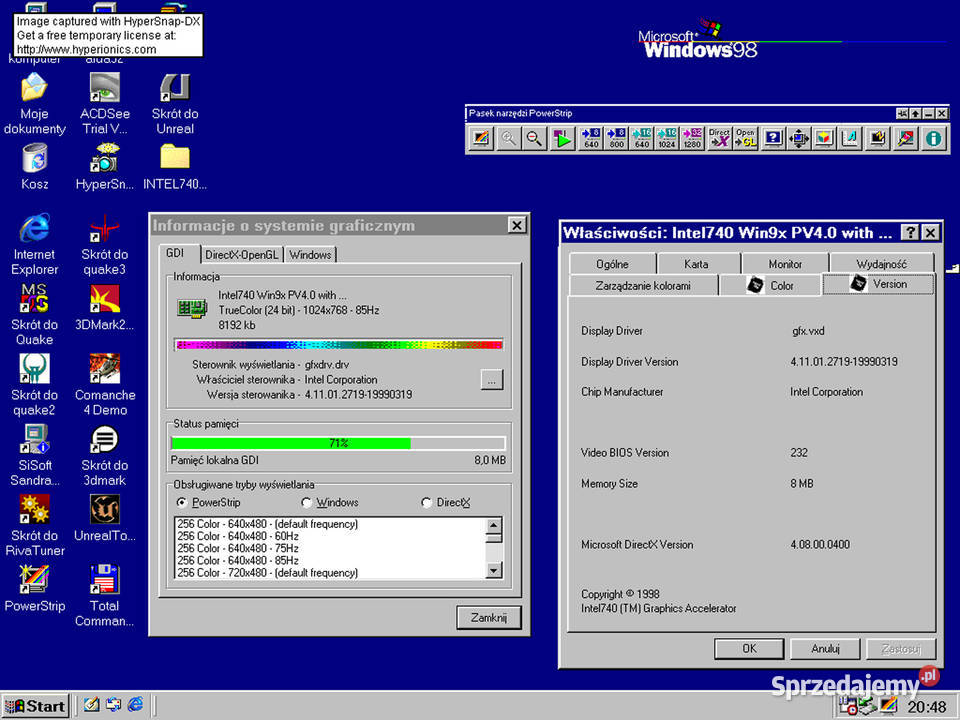Open the Color tab in properties window
The height and width of the screenshot is (720, 960).
pyautogui.click(x=770, y=285)
